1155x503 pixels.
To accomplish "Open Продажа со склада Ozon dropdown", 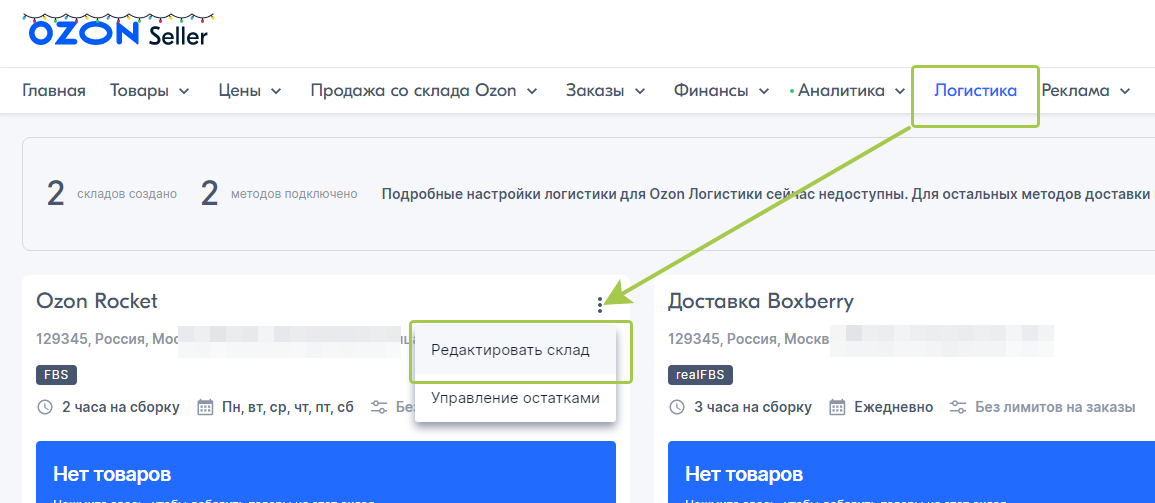I will (x=424, y=91).
